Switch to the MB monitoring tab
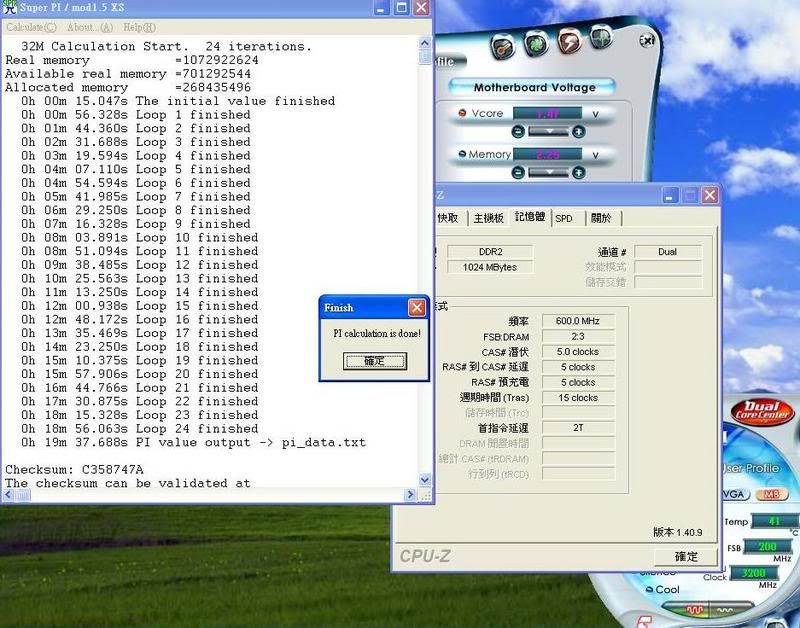 click(x=771, y=494)
